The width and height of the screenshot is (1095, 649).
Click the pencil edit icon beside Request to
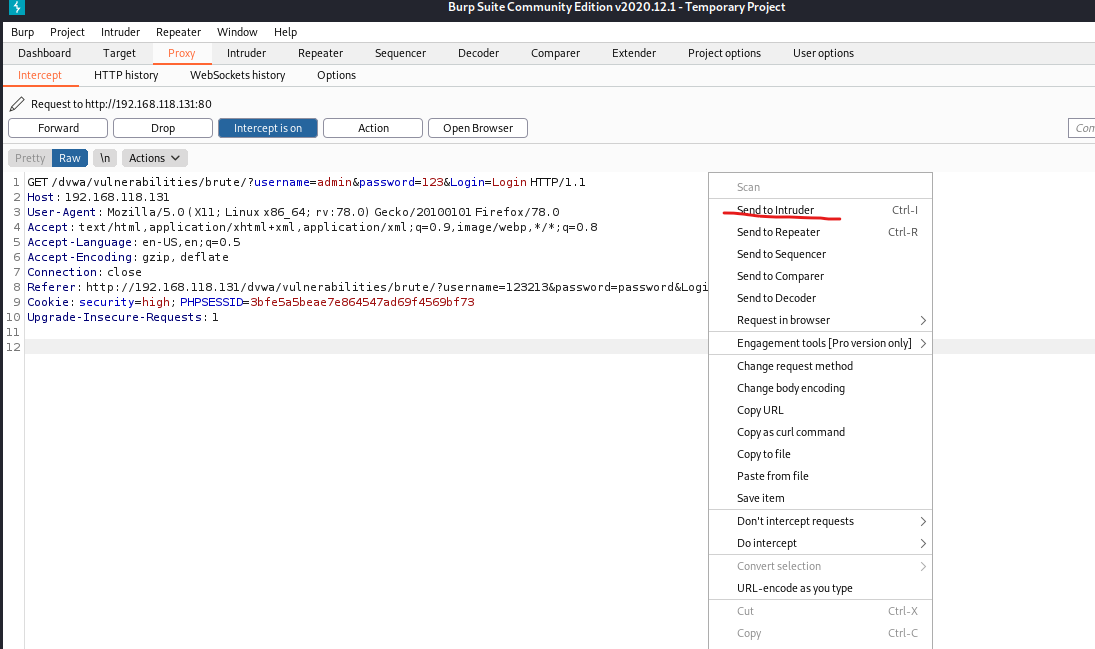[17, 104]
